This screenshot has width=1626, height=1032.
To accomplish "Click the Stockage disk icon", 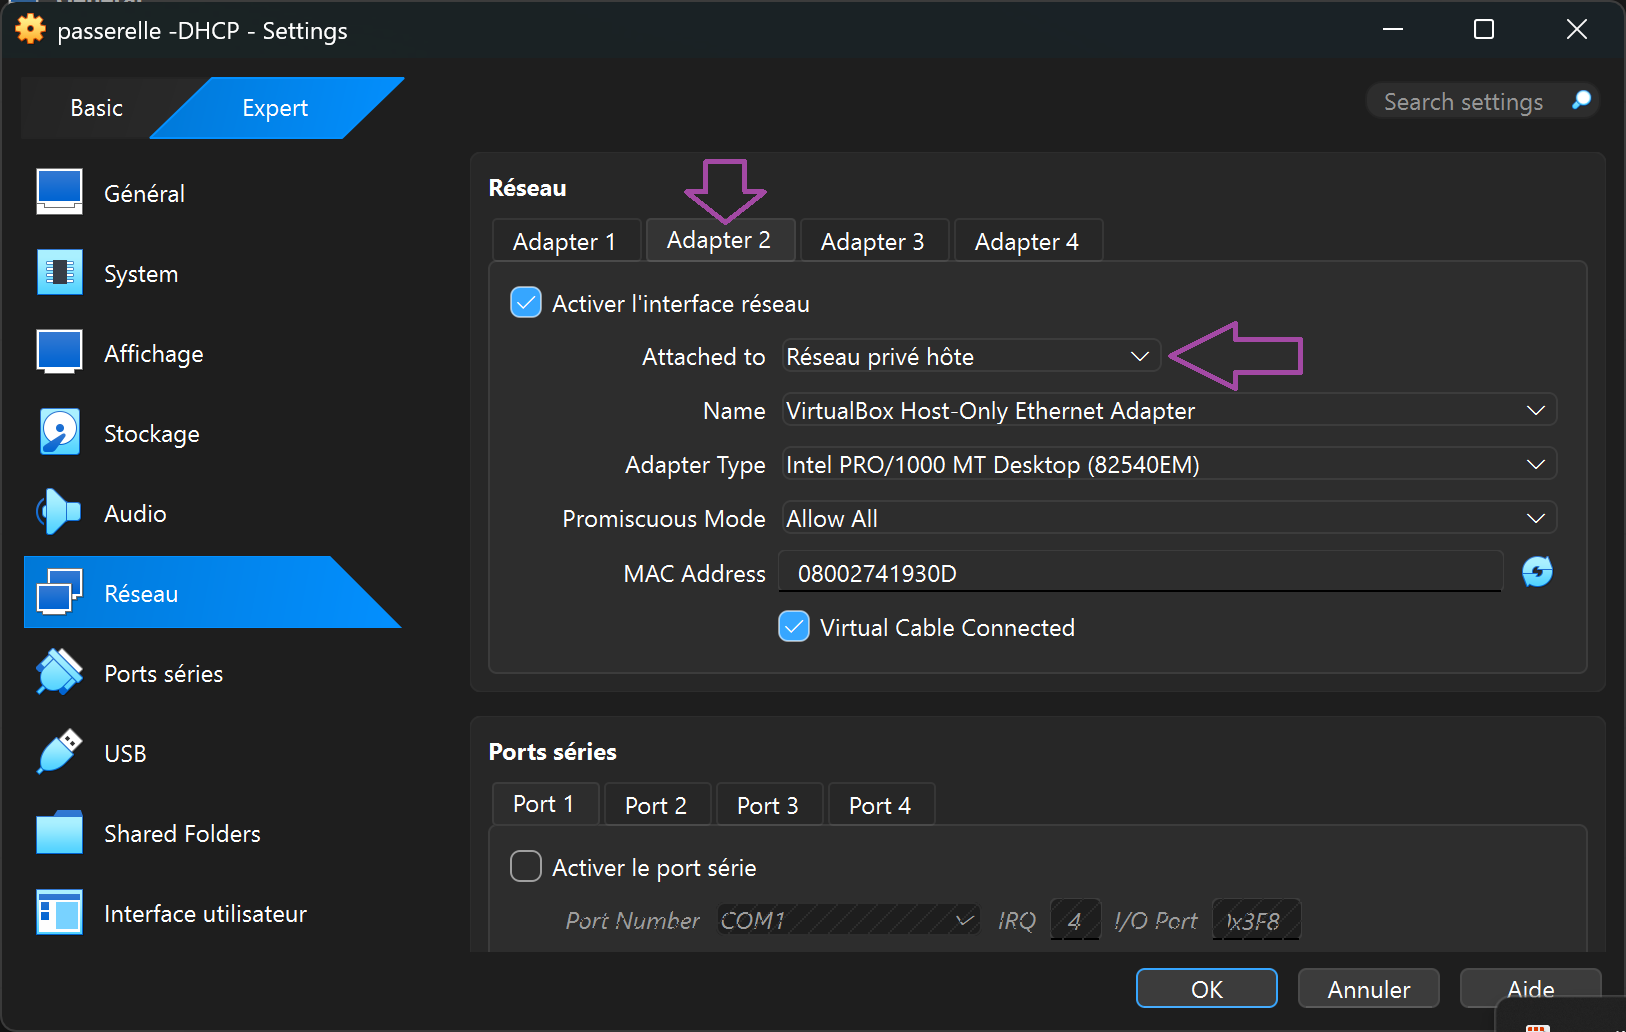I will click(59, 432).
